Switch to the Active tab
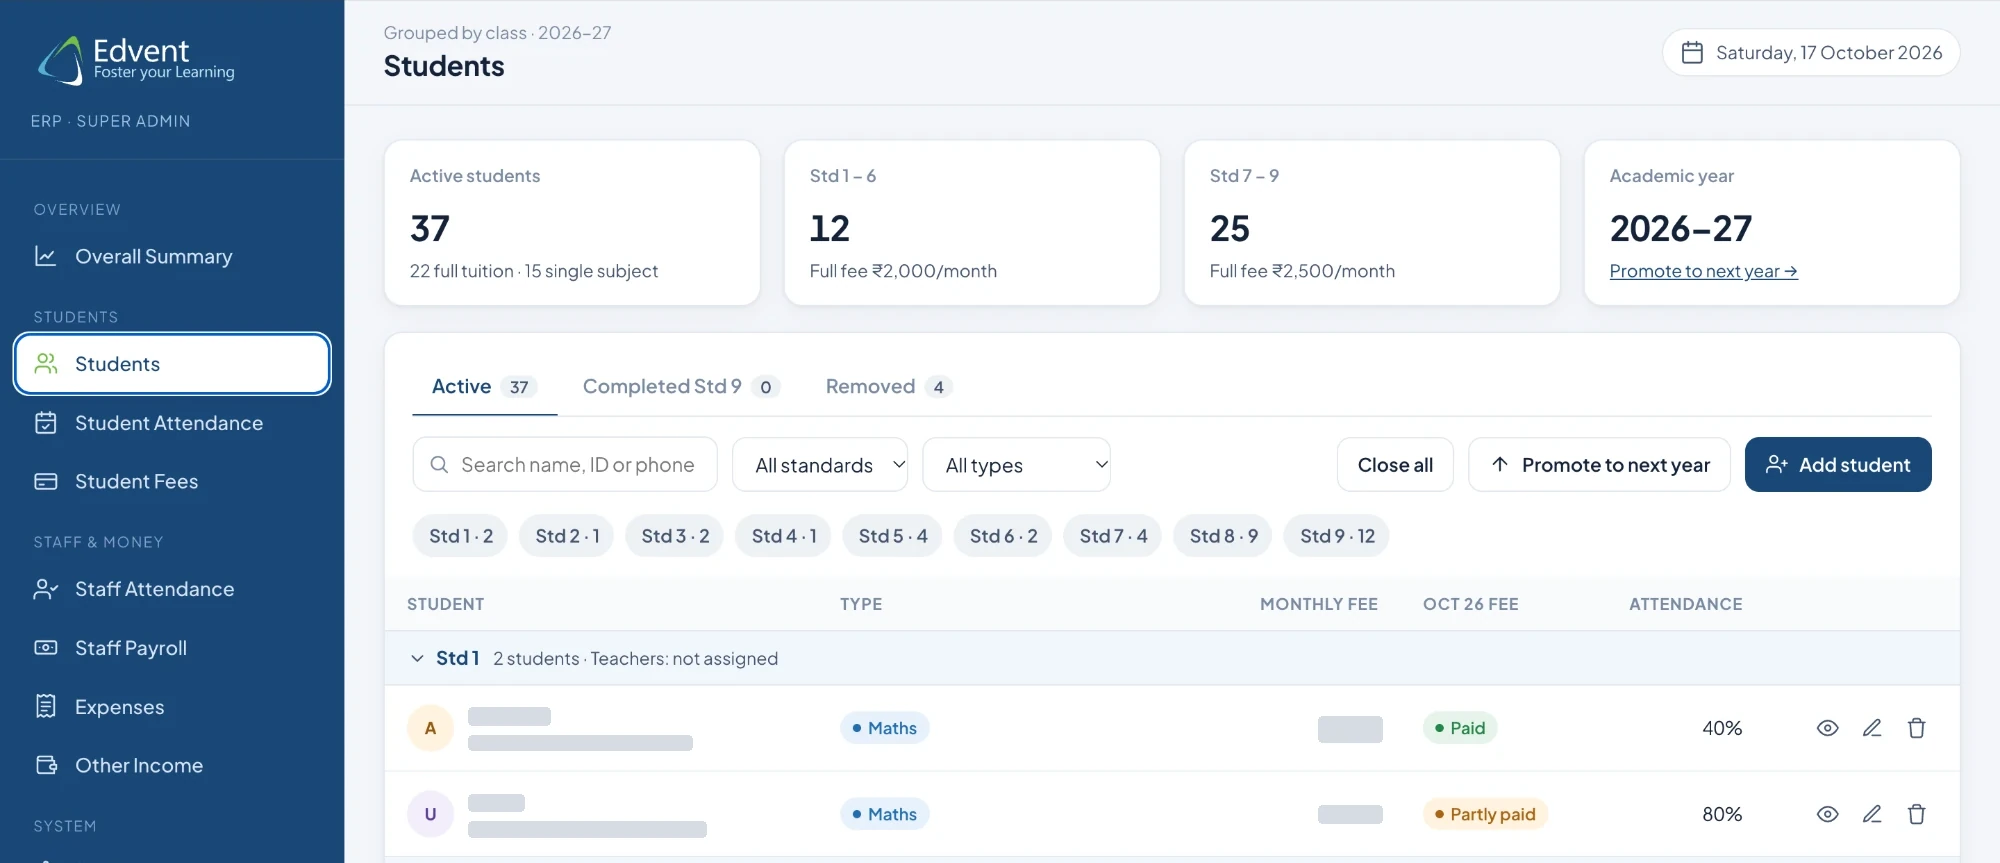The height and width of the screenshot is (863, 2000). click(484, 387)
